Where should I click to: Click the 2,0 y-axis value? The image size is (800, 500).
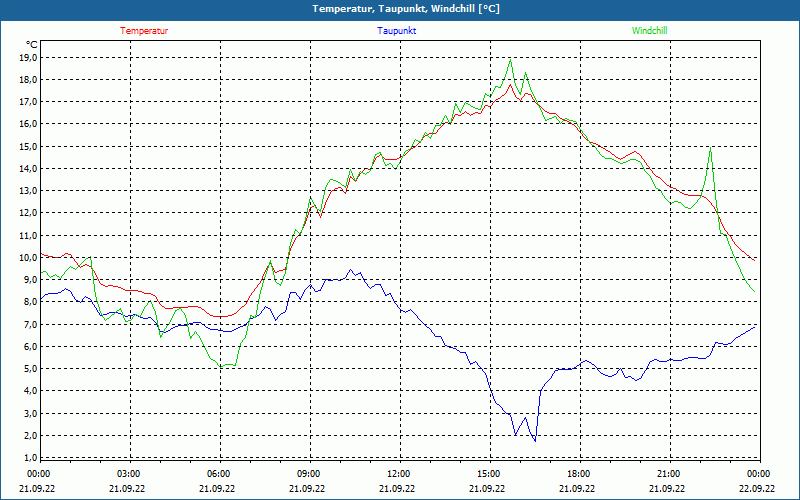30,435
